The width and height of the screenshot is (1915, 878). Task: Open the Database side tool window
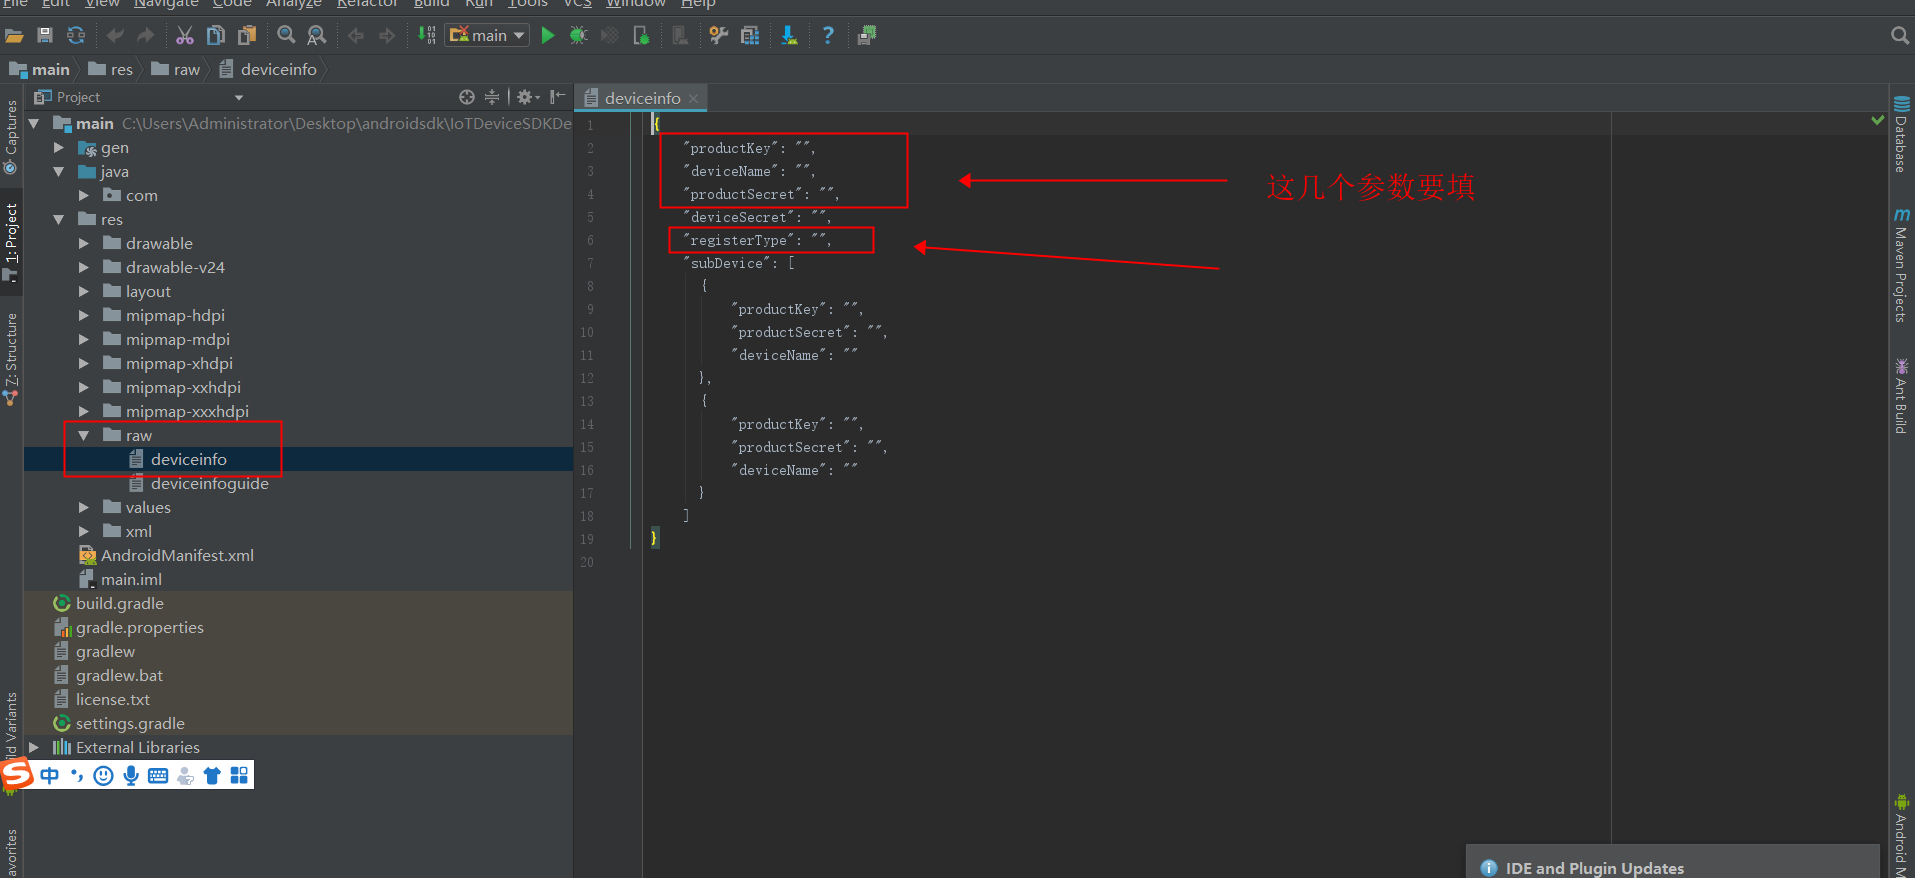click(1901, 134)
